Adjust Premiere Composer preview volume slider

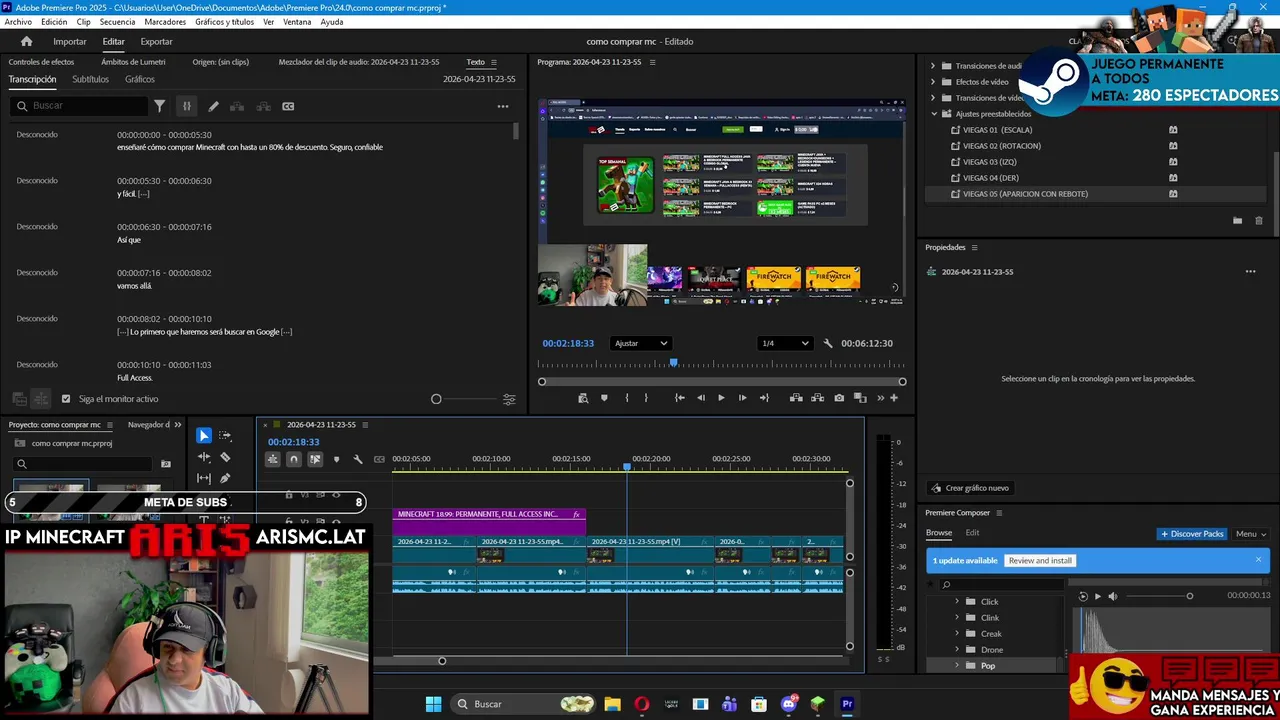tap(1189, 596)
